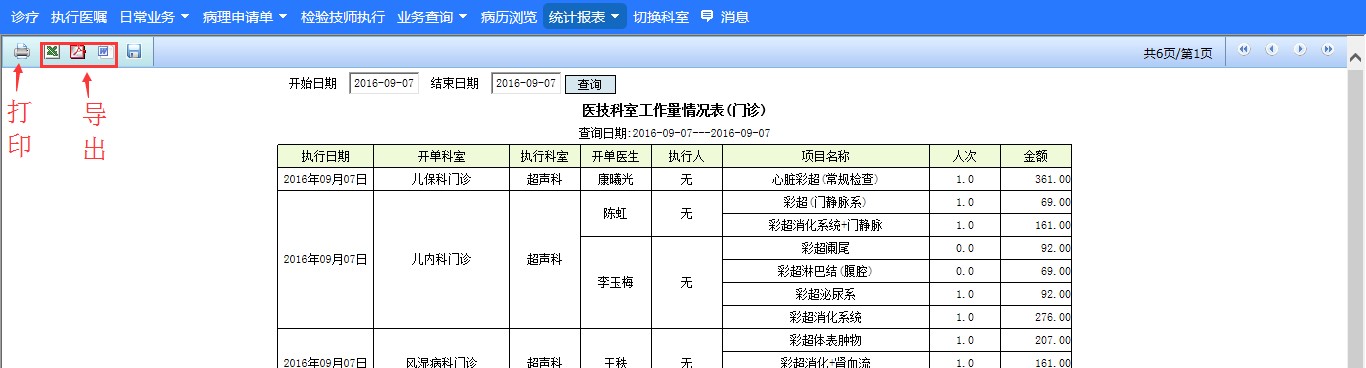Select the 彩超消化系统+门静脉 item
Screen dimensions: 1366x368
825,225
